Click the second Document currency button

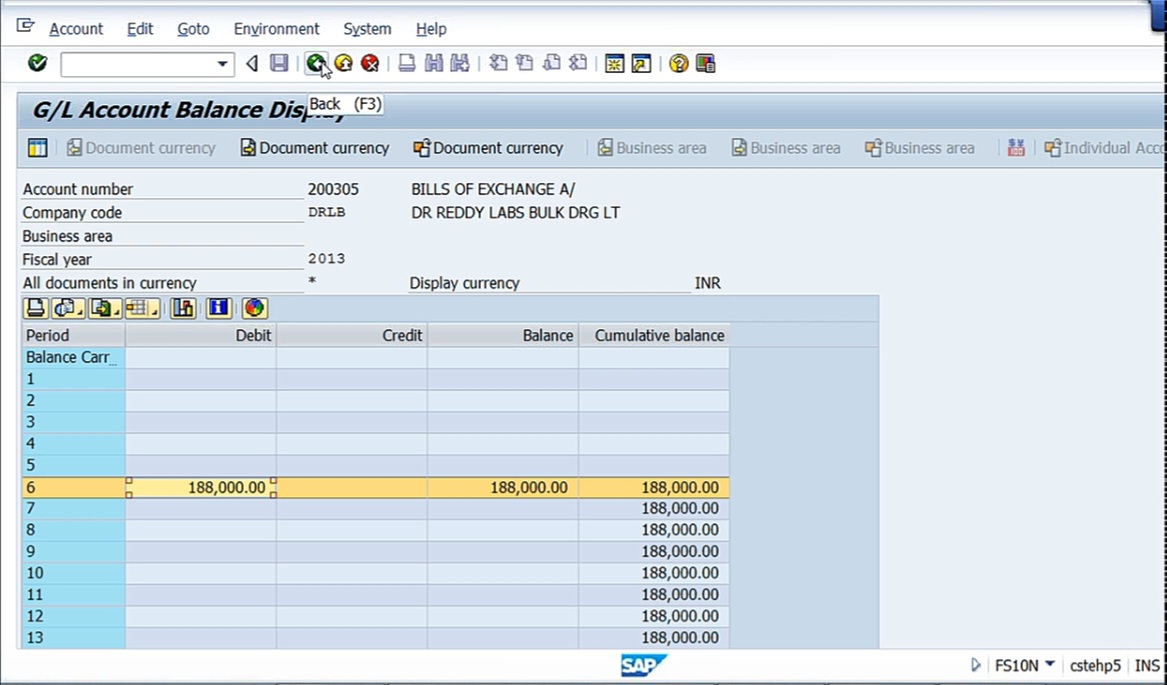click(x=314, y=148)
